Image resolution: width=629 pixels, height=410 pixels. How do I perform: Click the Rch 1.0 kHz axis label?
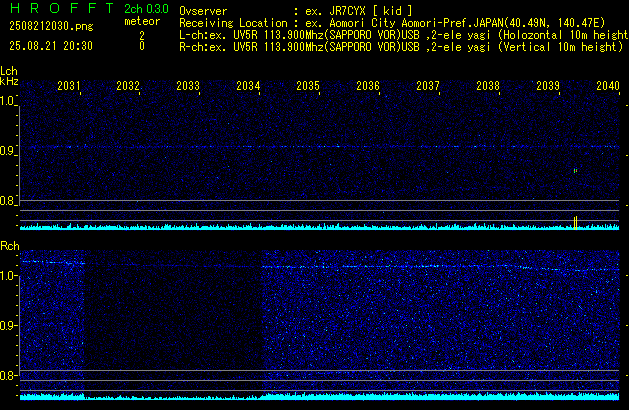coord(8,276)
